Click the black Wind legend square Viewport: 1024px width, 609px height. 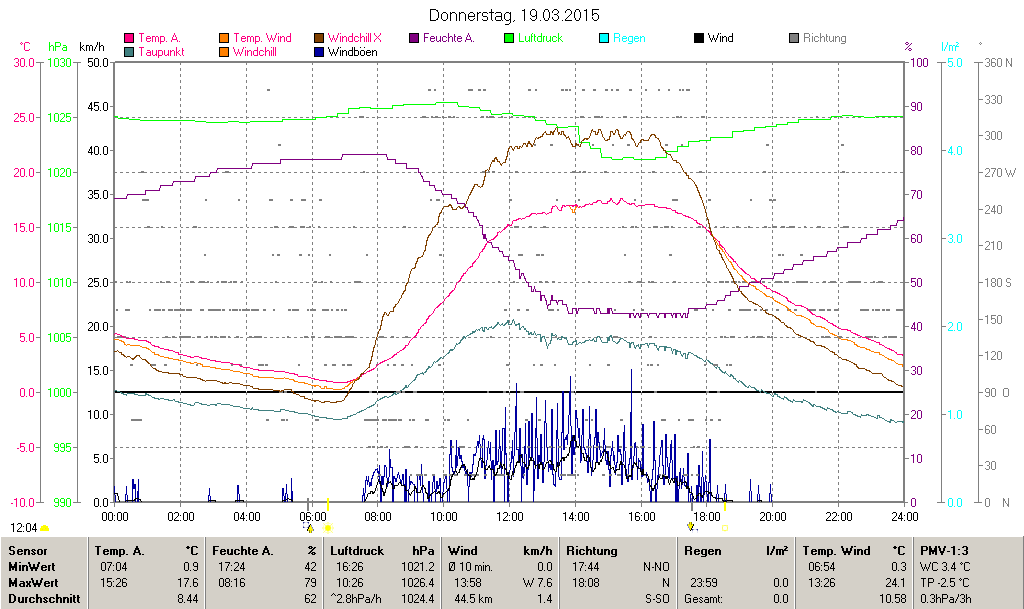click(699, 38)
